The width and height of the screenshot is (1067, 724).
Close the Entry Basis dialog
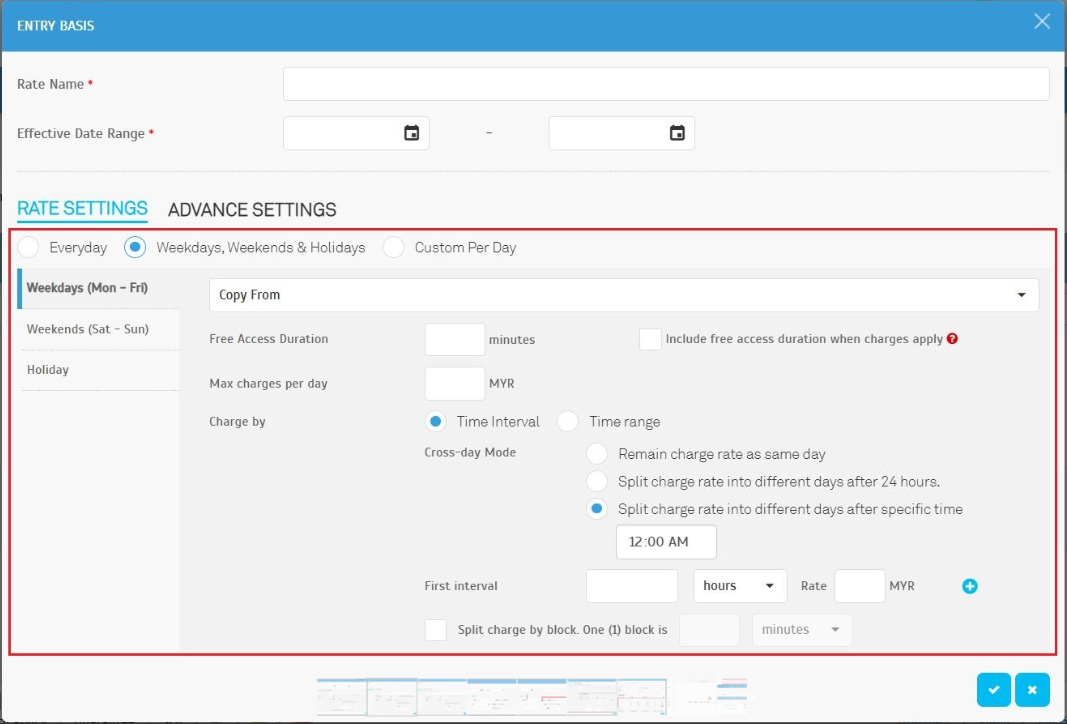coord(1042,22)
